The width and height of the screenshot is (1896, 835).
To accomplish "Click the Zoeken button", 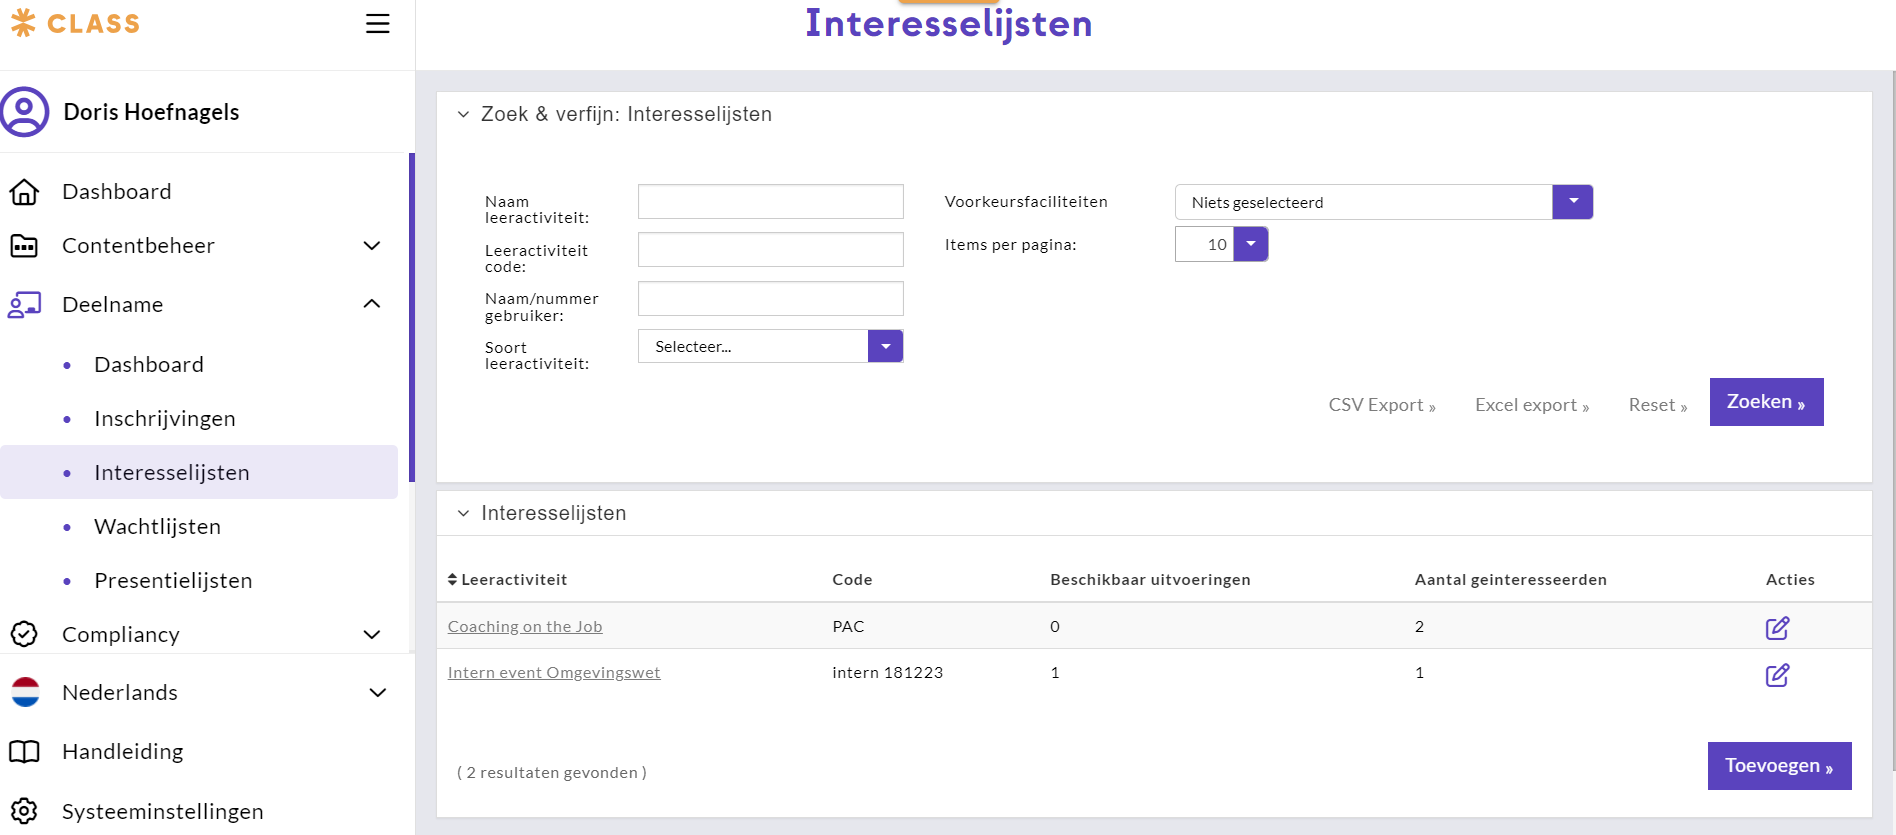I will pos(1765,402).
